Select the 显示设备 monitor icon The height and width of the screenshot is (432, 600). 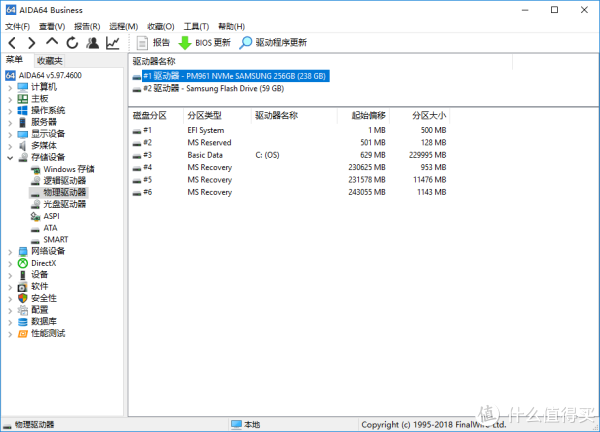tap(23, 134)
